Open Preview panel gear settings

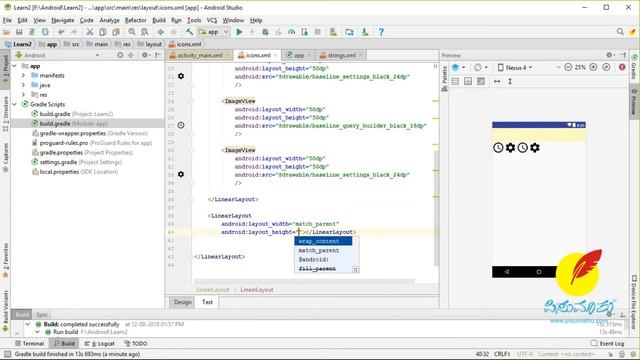click(610, 55)
